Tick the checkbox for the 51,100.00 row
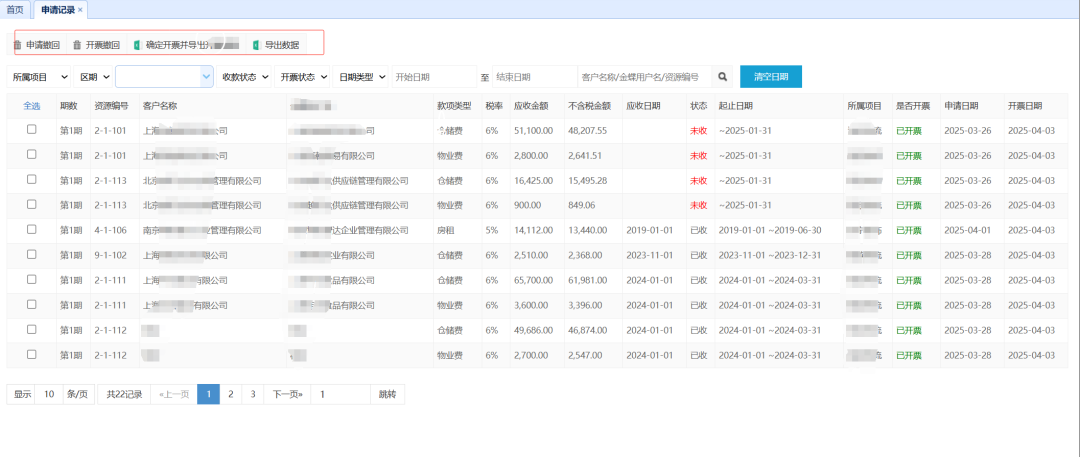Image resolution: width=1080 pixels, height=457 pixels. [31, 129]
